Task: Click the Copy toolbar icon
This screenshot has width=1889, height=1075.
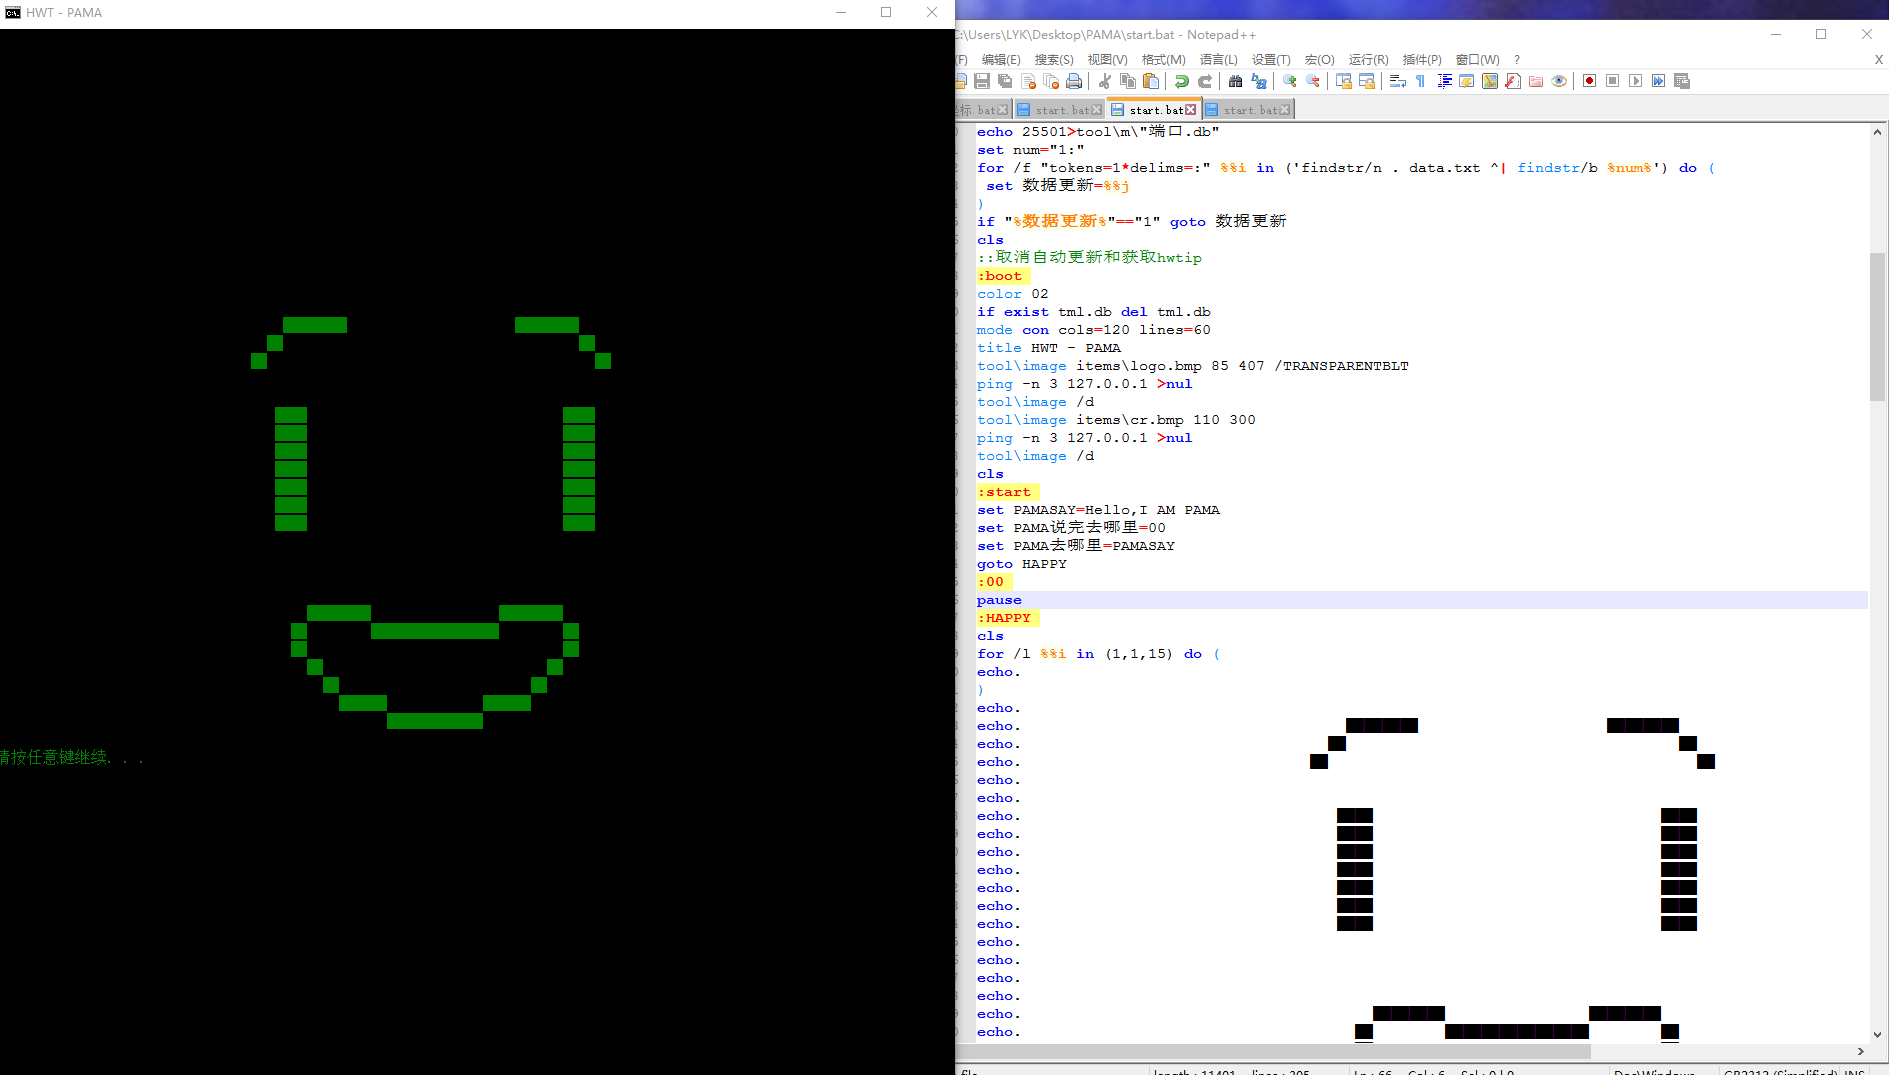Action: 1128,81
